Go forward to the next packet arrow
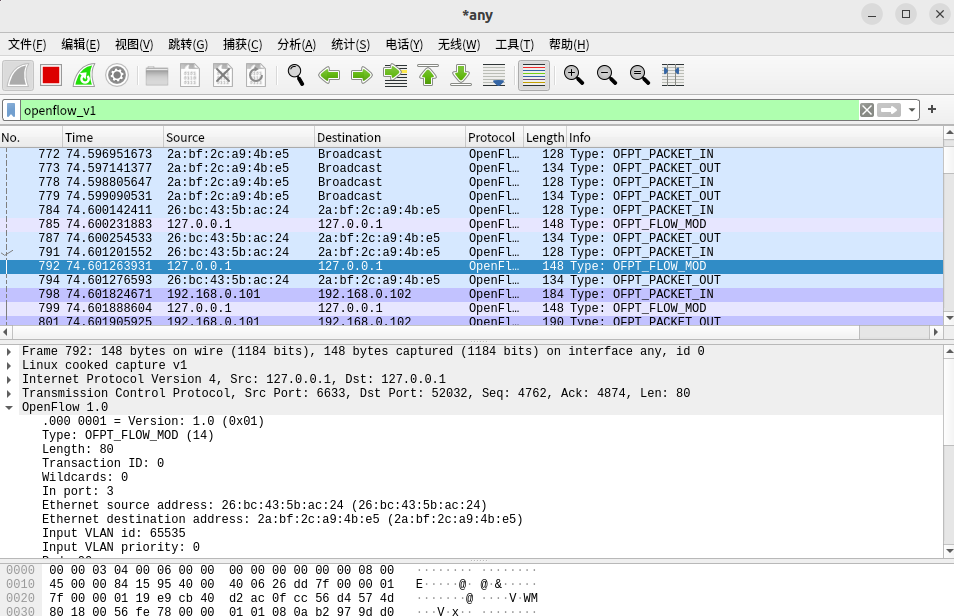This screenshot has width=954, height=616. coord(362,75)
